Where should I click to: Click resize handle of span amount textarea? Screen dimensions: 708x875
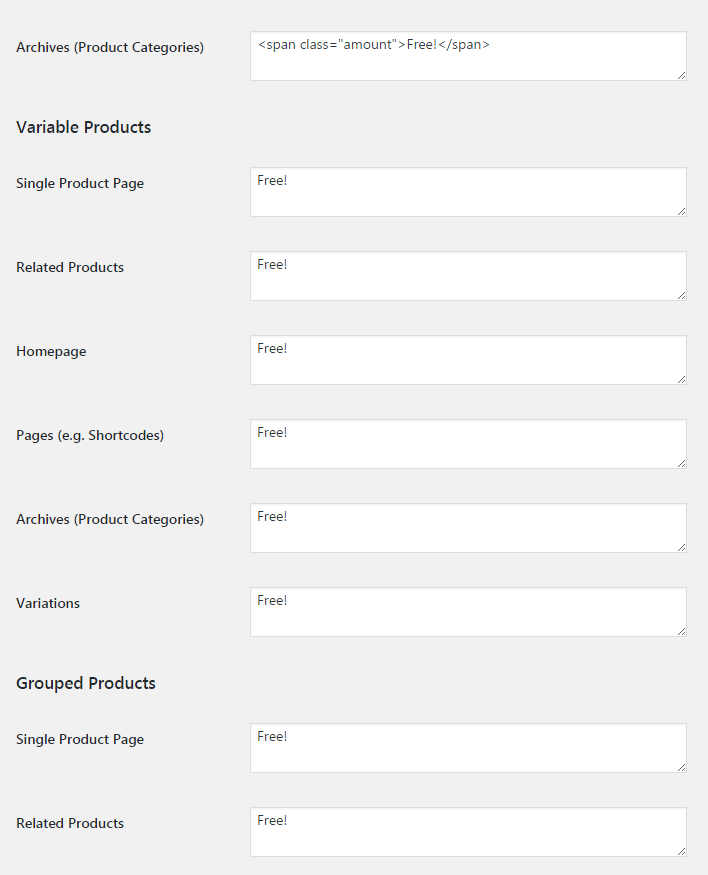click(x=682, y=76)
